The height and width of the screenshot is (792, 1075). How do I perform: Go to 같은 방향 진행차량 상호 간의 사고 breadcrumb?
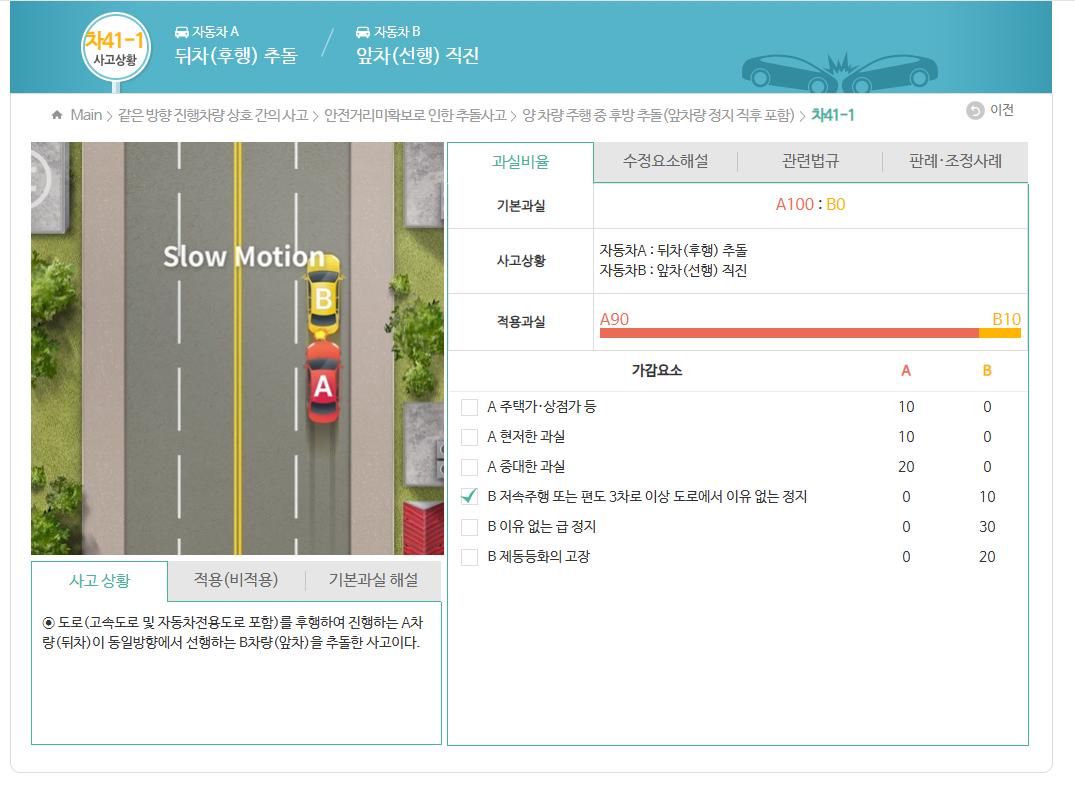pyautogui.click(x=213, y=115)
